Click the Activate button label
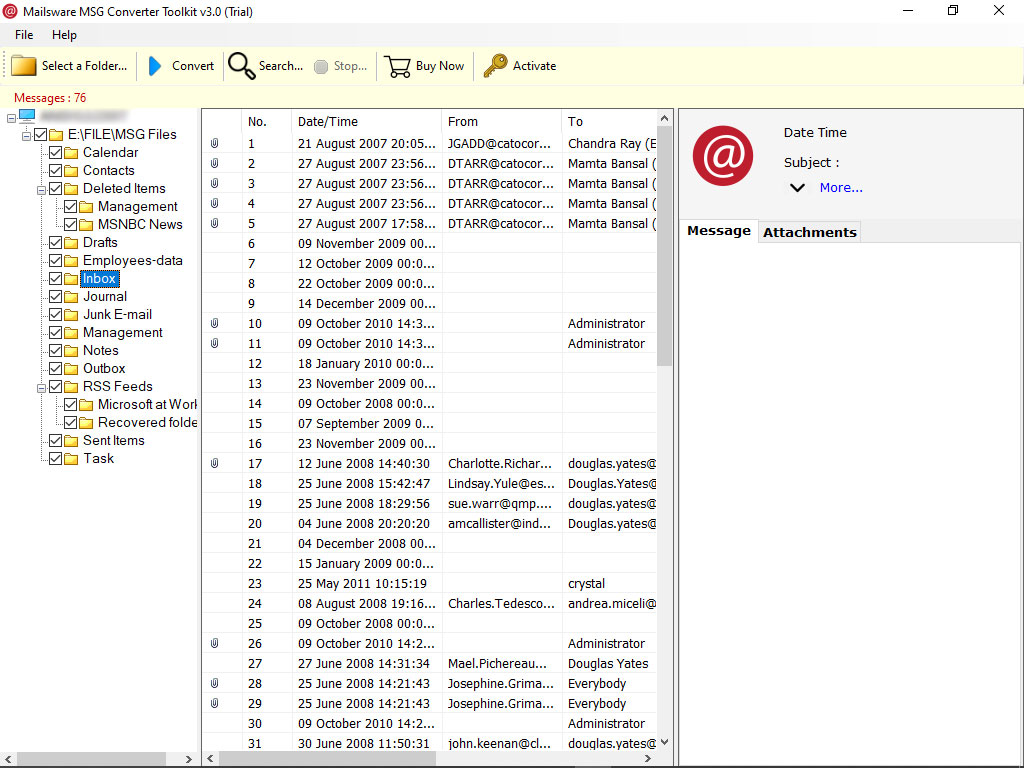 pos(534,66)
